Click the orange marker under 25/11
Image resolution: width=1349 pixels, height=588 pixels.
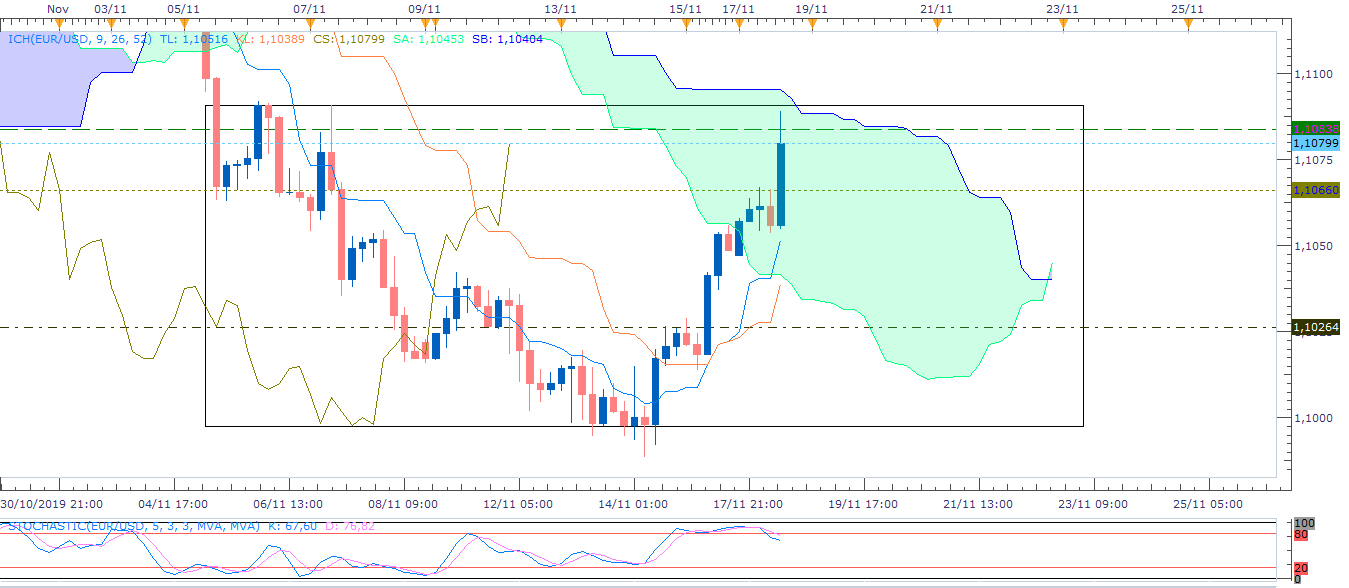[x=1188, y=25]
